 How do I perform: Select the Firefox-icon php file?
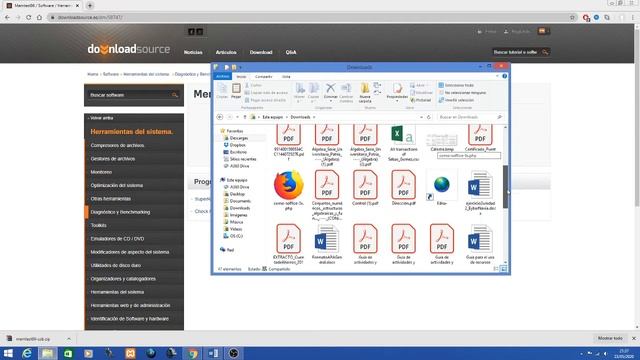point(289,191)
